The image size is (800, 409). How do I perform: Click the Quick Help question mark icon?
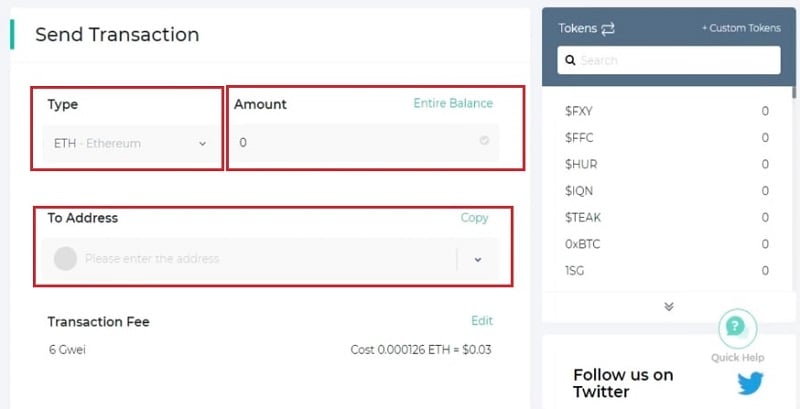click(737, 326)
